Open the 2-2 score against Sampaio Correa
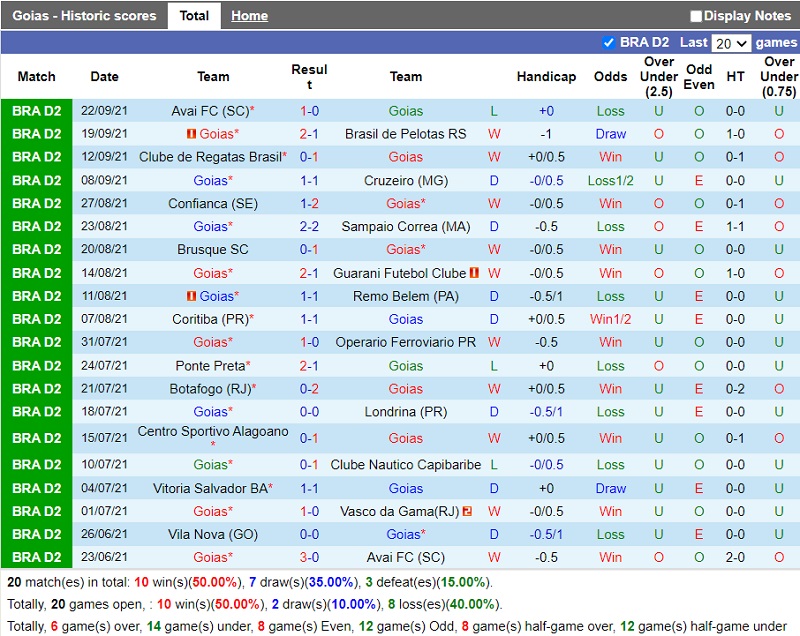 point(309,227)
